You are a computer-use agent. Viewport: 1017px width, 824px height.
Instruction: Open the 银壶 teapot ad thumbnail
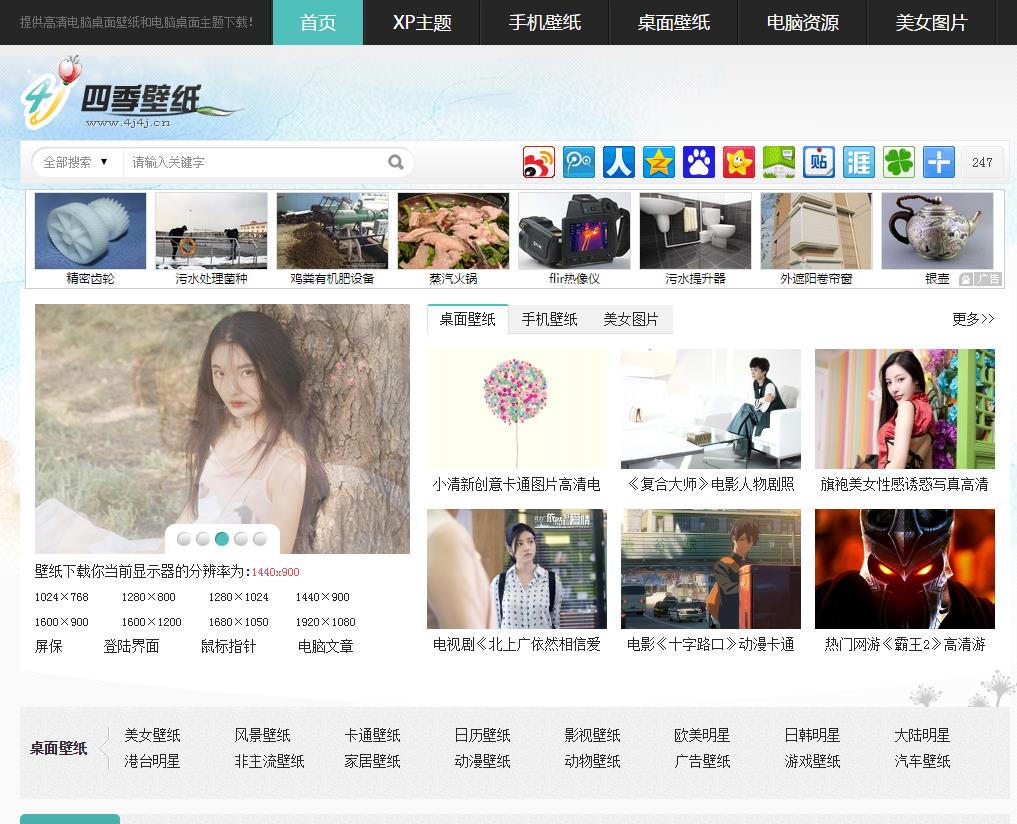coord(937,231)
